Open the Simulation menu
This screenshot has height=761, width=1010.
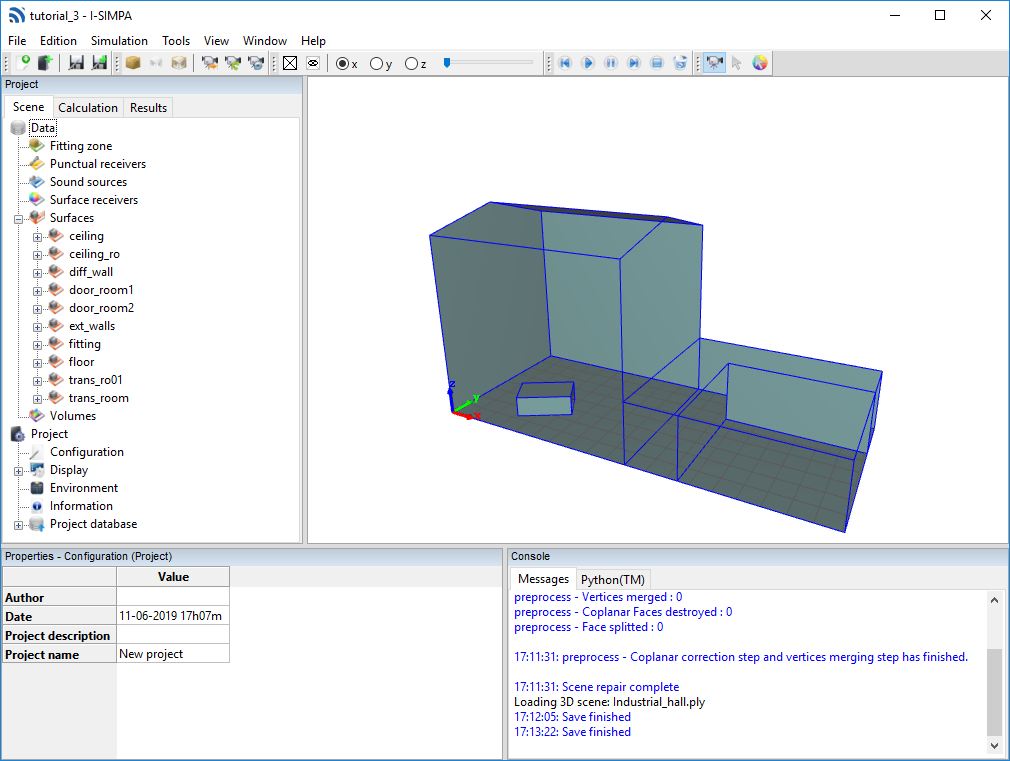[119, 41]
